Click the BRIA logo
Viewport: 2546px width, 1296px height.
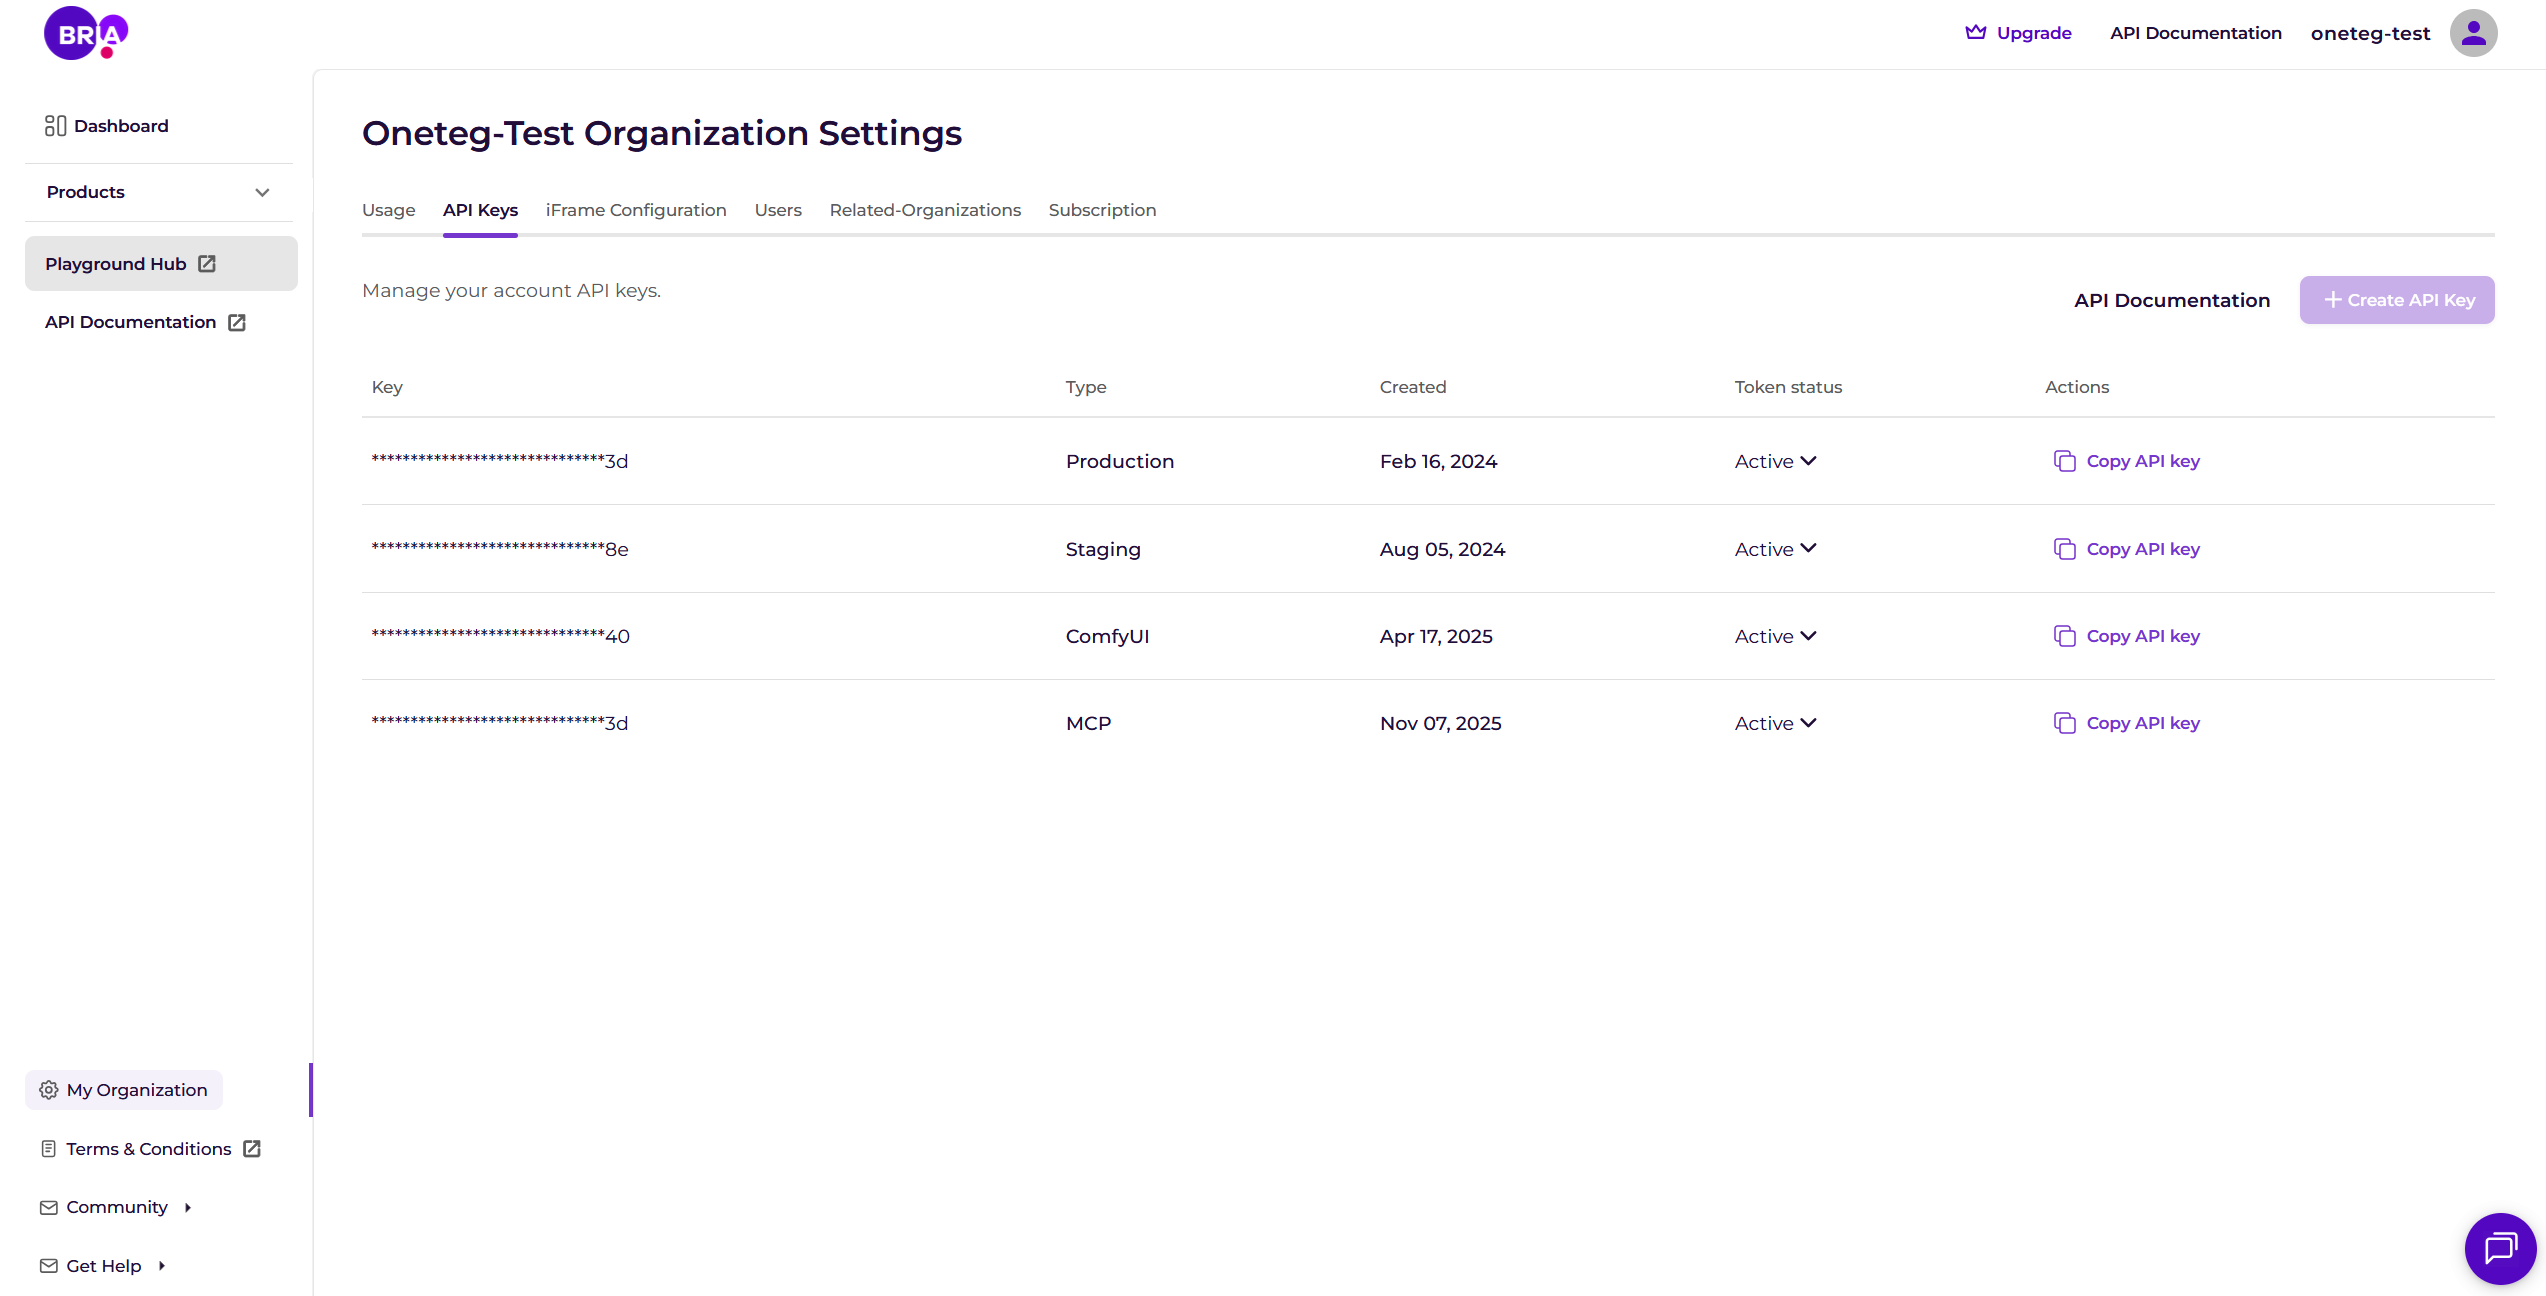(x=86, y=34)
